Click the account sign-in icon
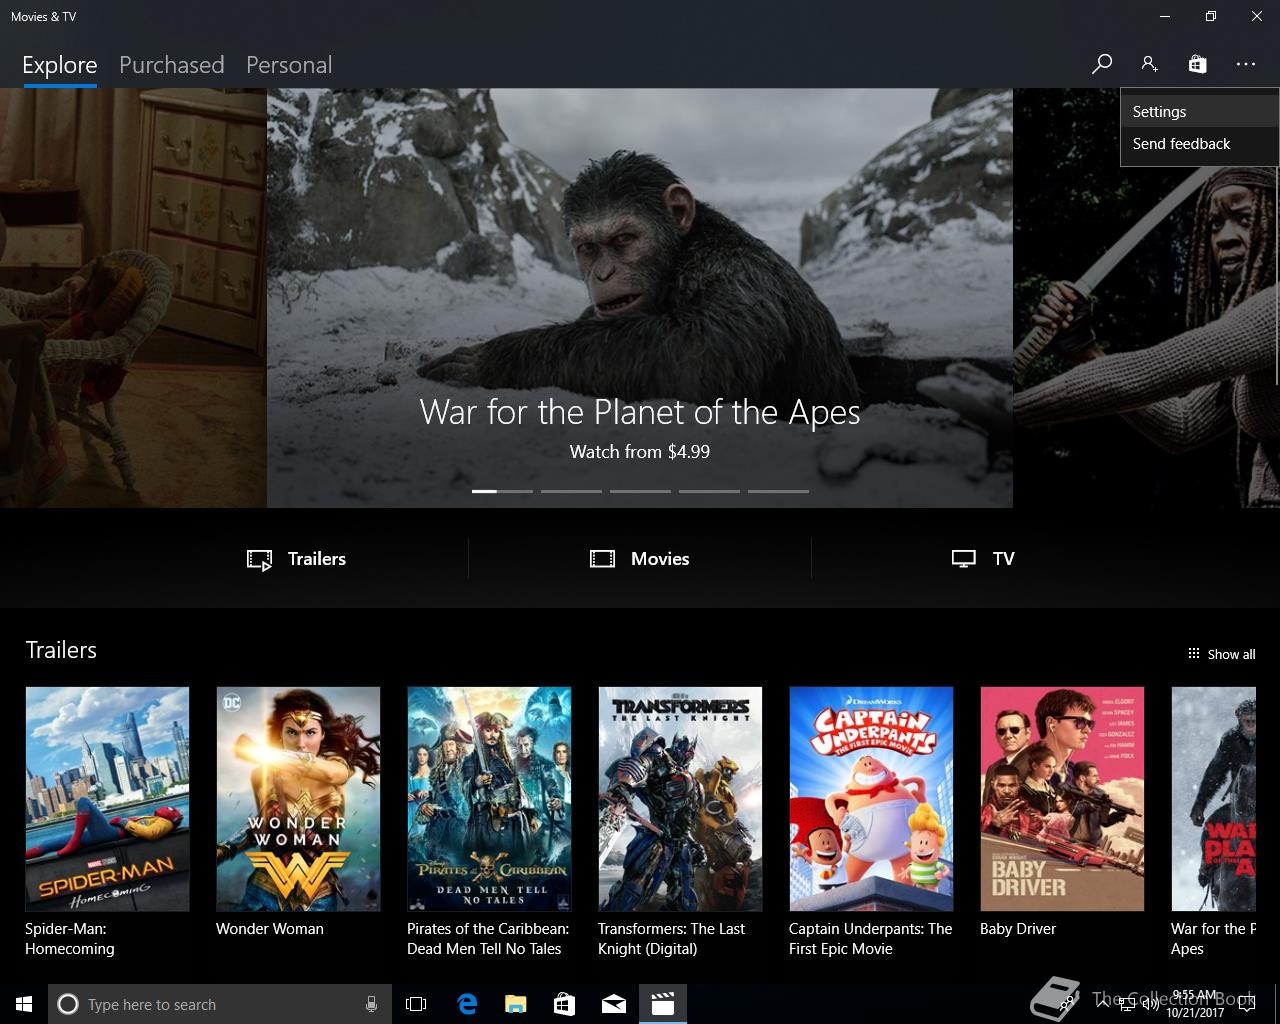 pos(1149,64)
